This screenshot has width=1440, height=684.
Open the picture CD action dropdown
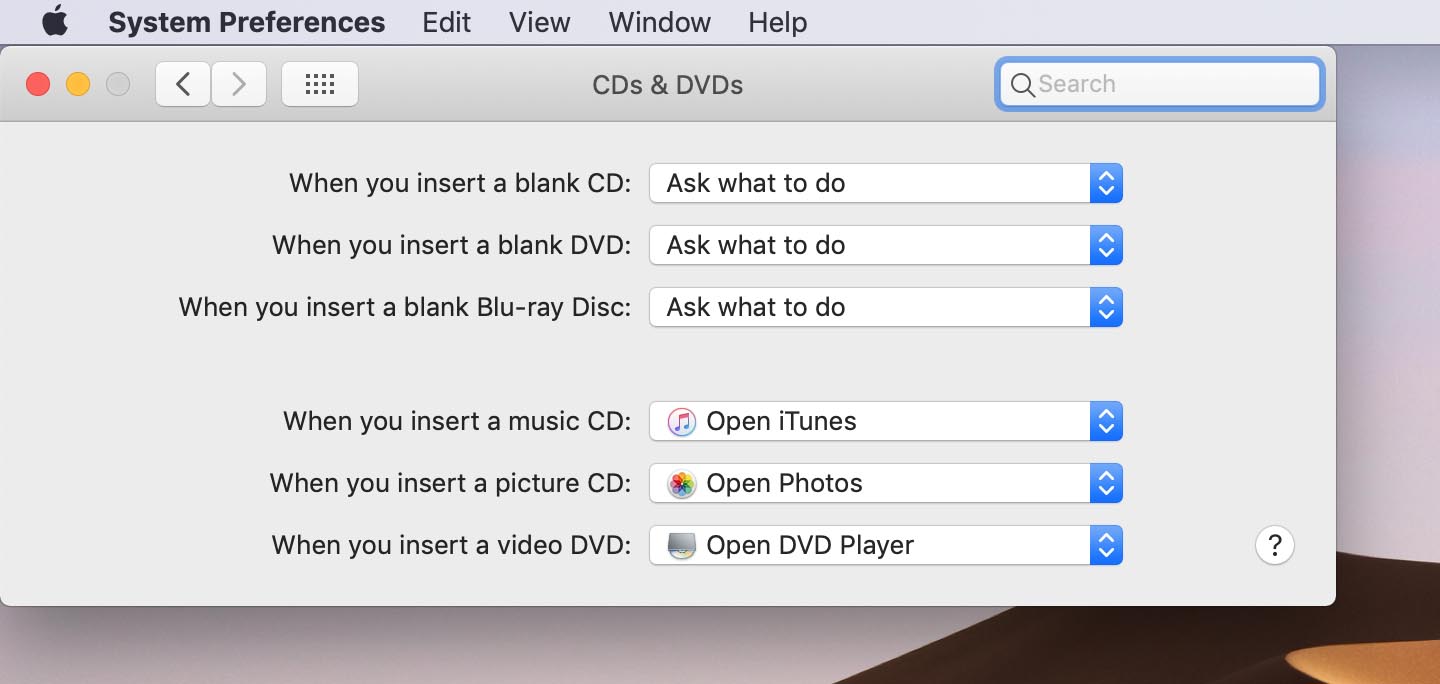pos(886,483)
